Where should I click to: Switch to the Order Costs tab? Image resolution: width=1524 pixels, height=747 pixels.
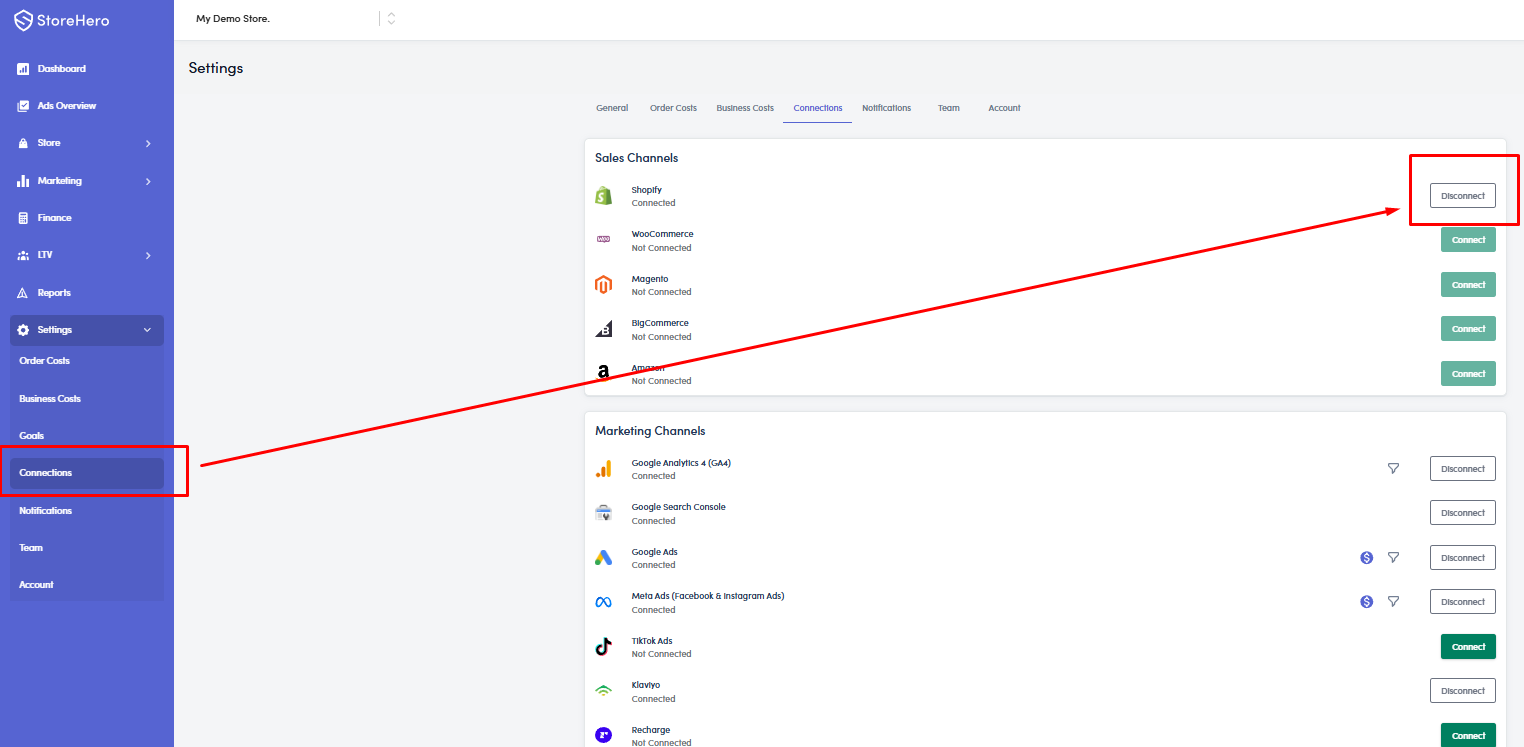pyautogui.click(x=673, y=108)
